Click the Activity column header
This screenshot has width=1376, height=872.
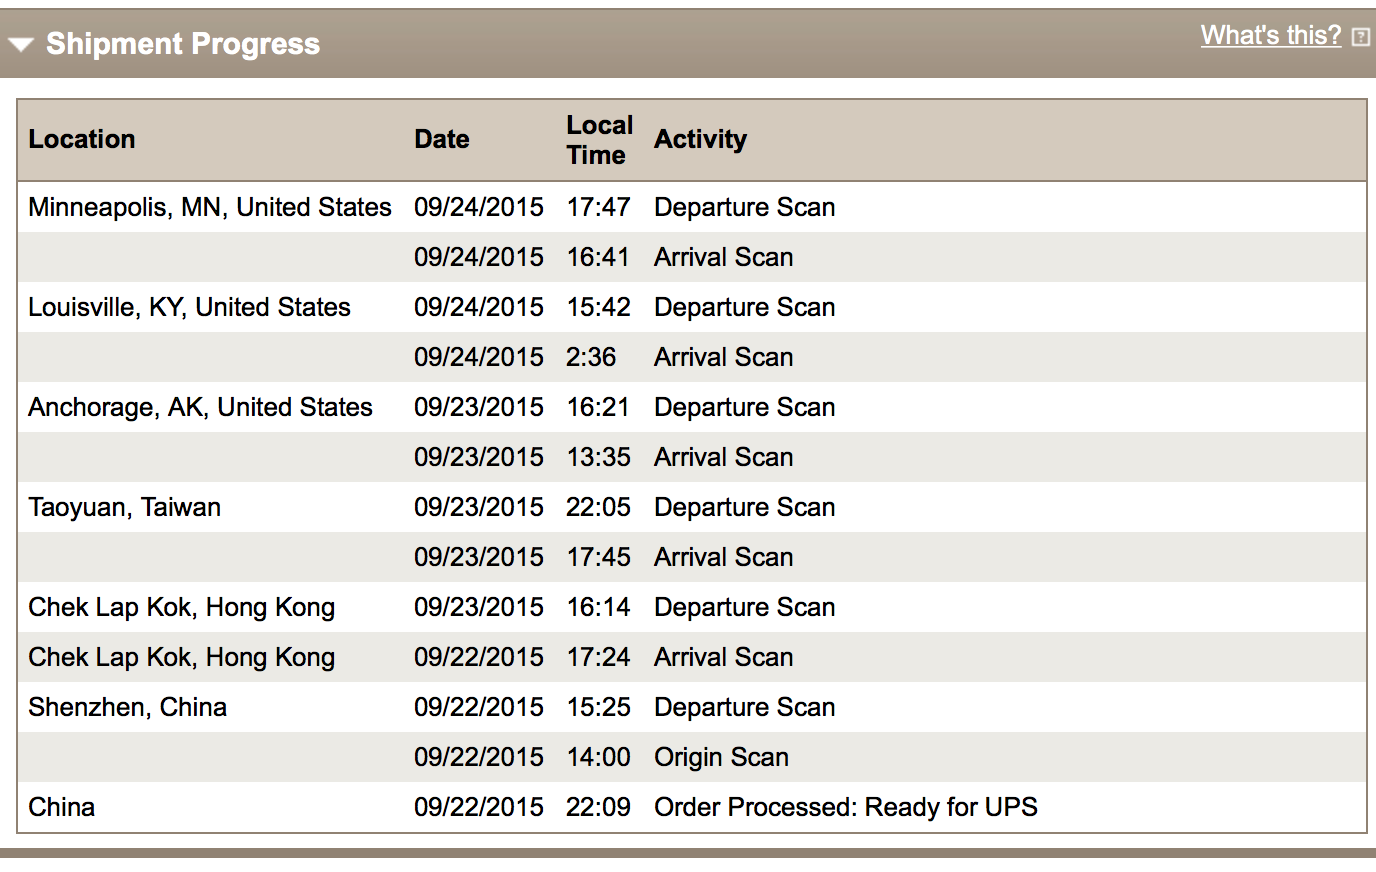[x=701, y=139]
